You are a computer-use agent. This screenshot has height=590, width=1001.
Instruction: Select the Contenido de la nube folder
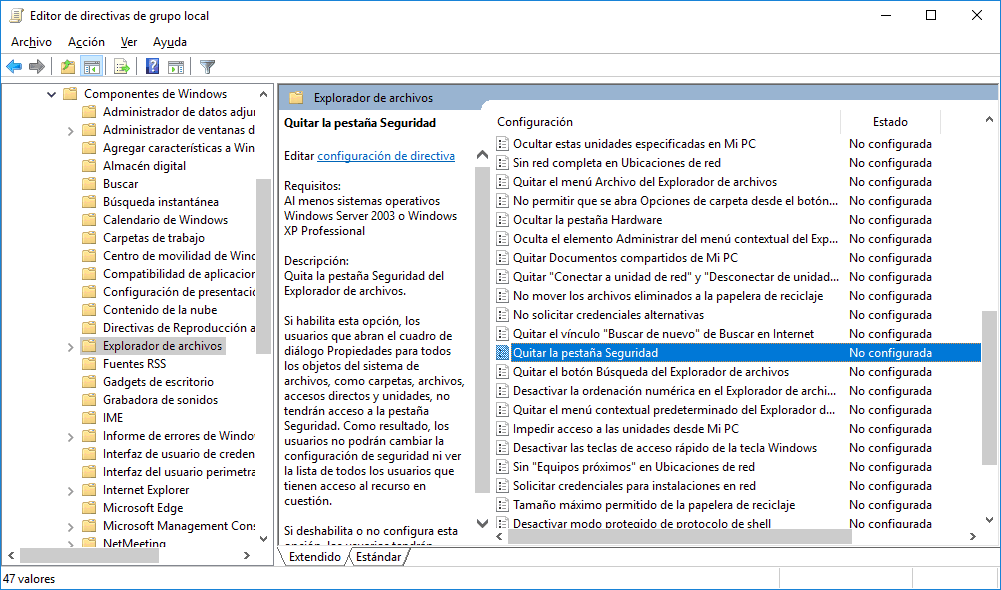click(160, 310)
